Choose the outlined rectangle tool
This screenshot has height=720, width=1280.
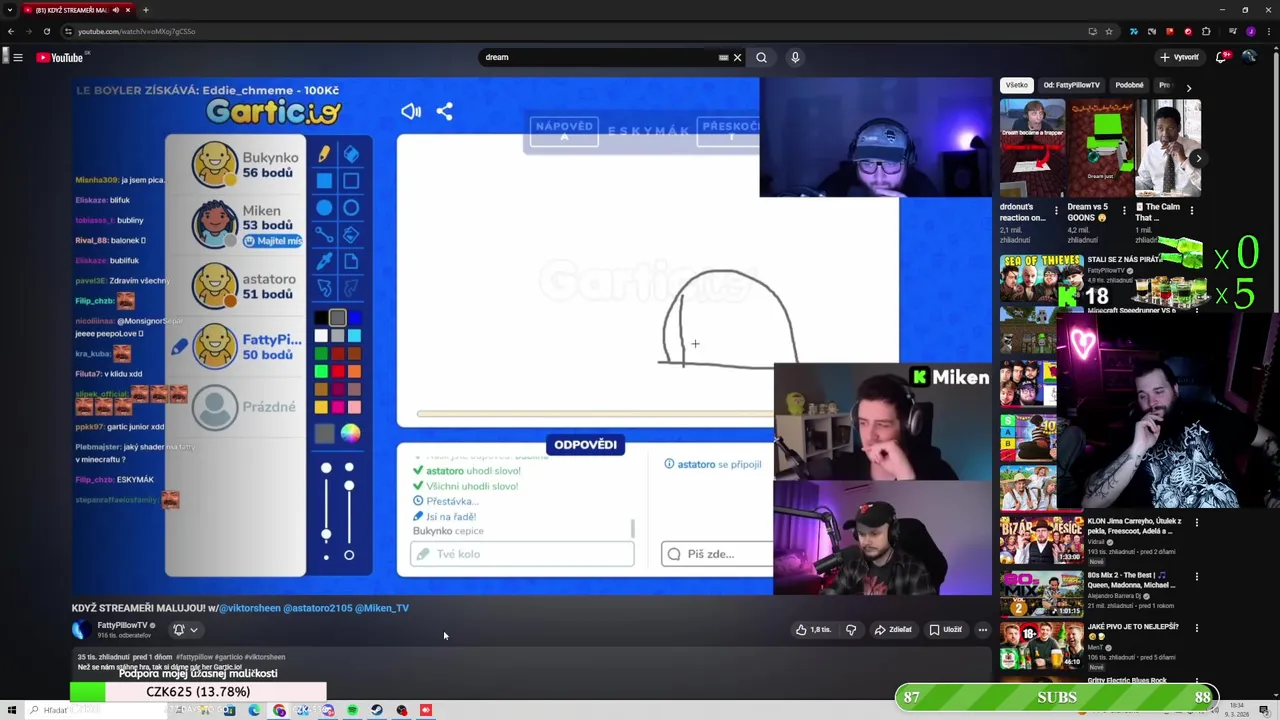(351, 181)
